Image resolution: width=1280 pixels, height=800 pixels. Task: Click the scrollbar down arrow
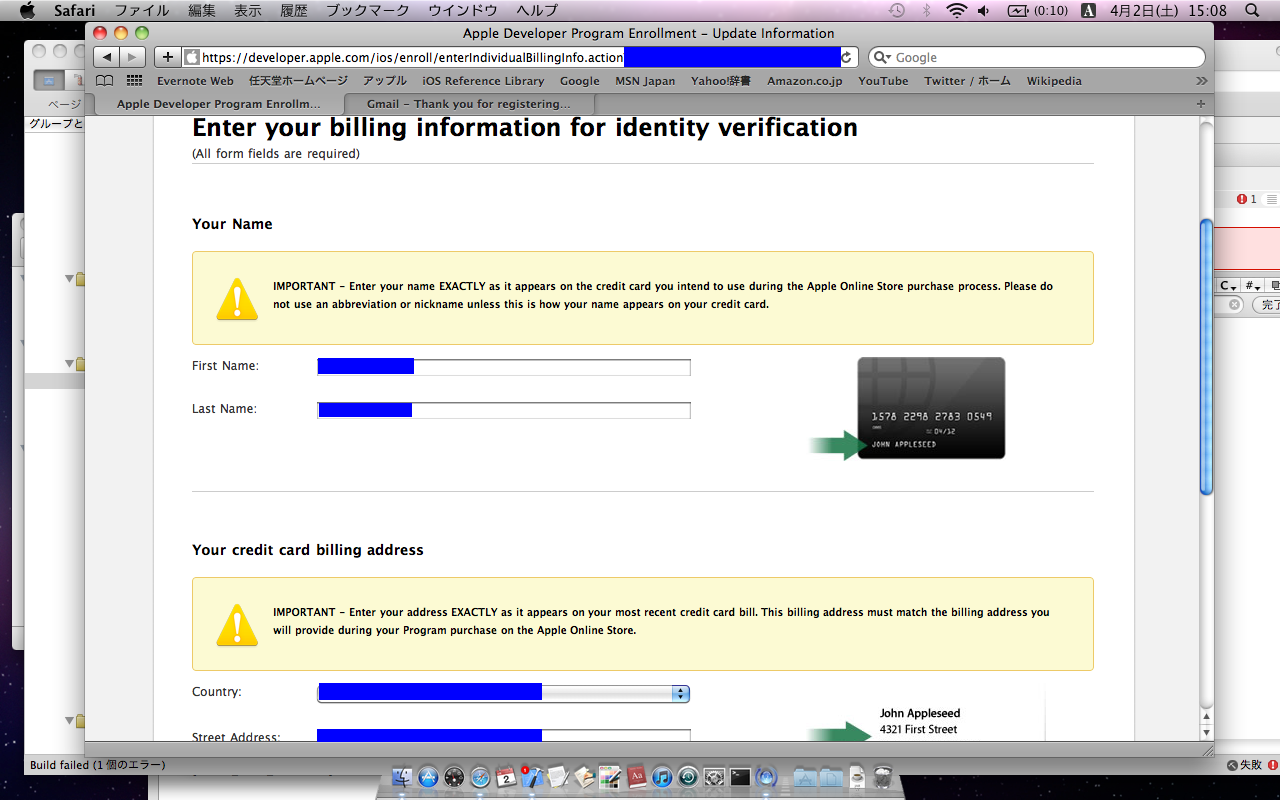pos(1206,732)
